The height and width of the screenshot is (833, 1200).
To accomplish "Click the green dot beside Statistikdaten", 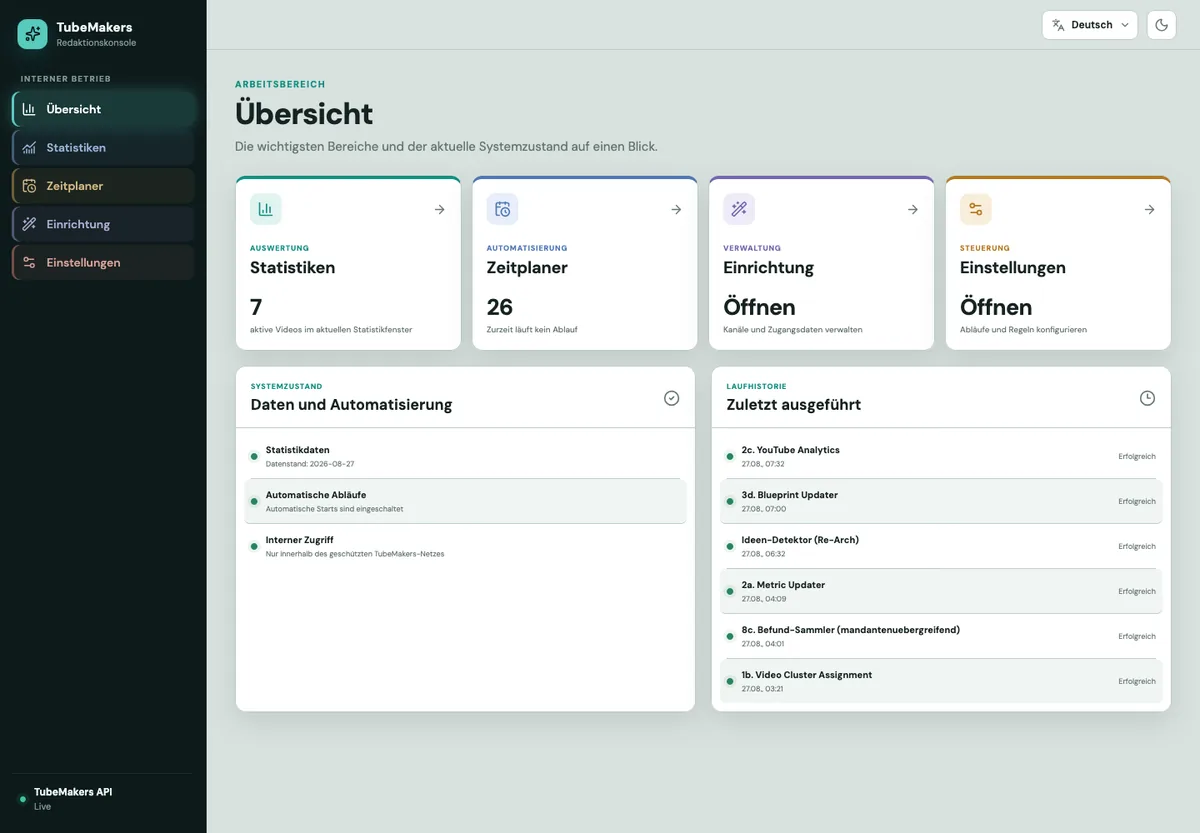I will coord(254,456).
